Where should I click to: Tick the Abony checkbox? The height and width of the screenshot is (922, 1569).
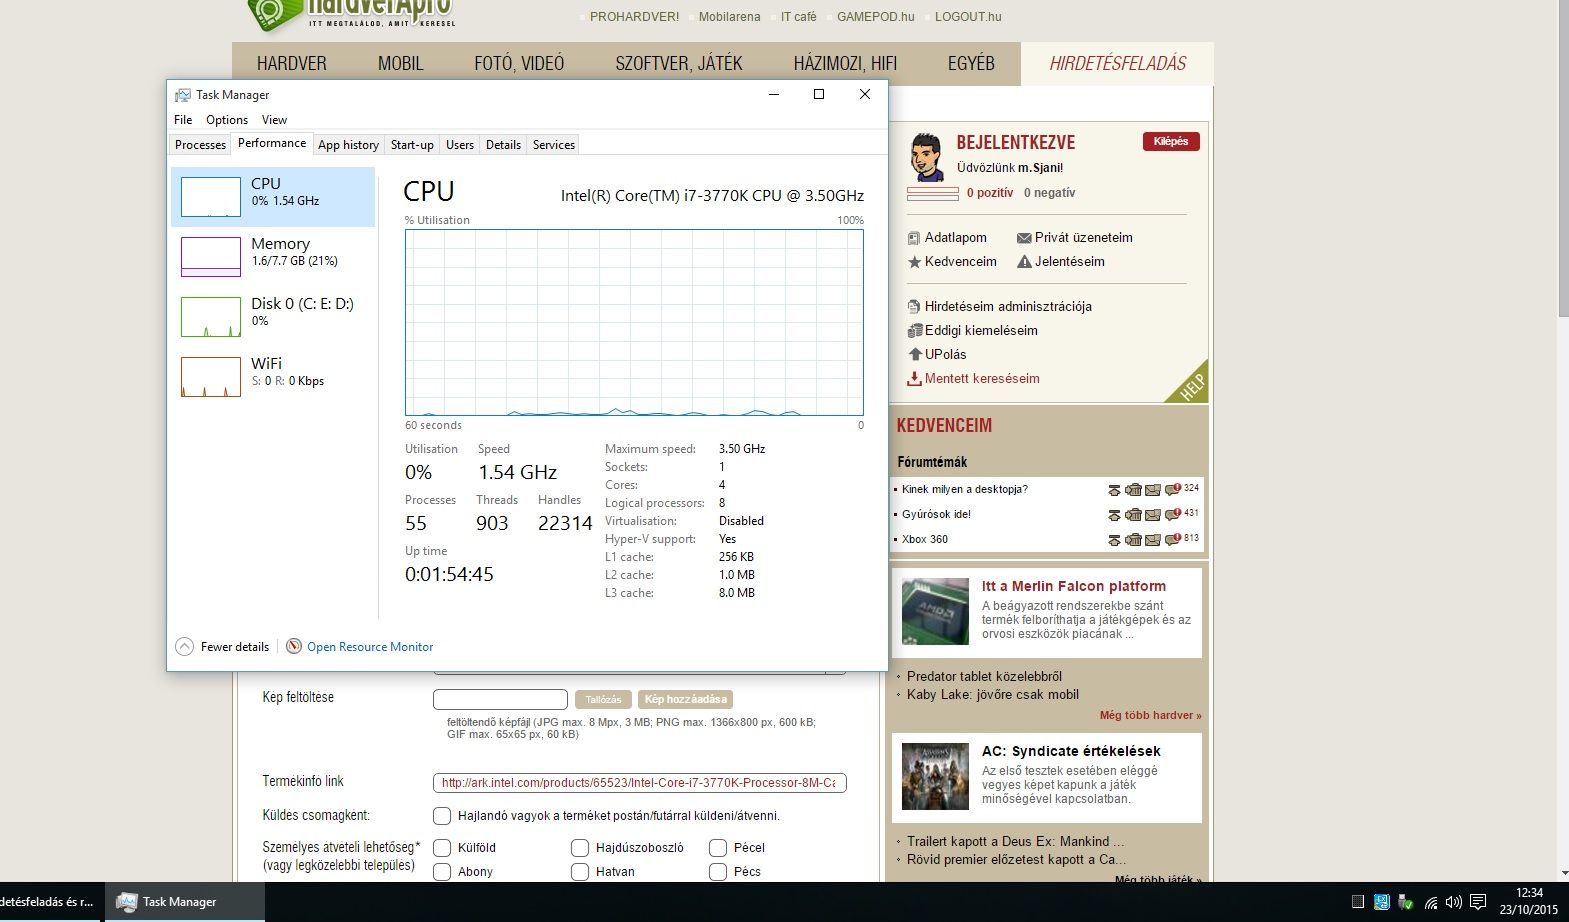pos(442,872)
